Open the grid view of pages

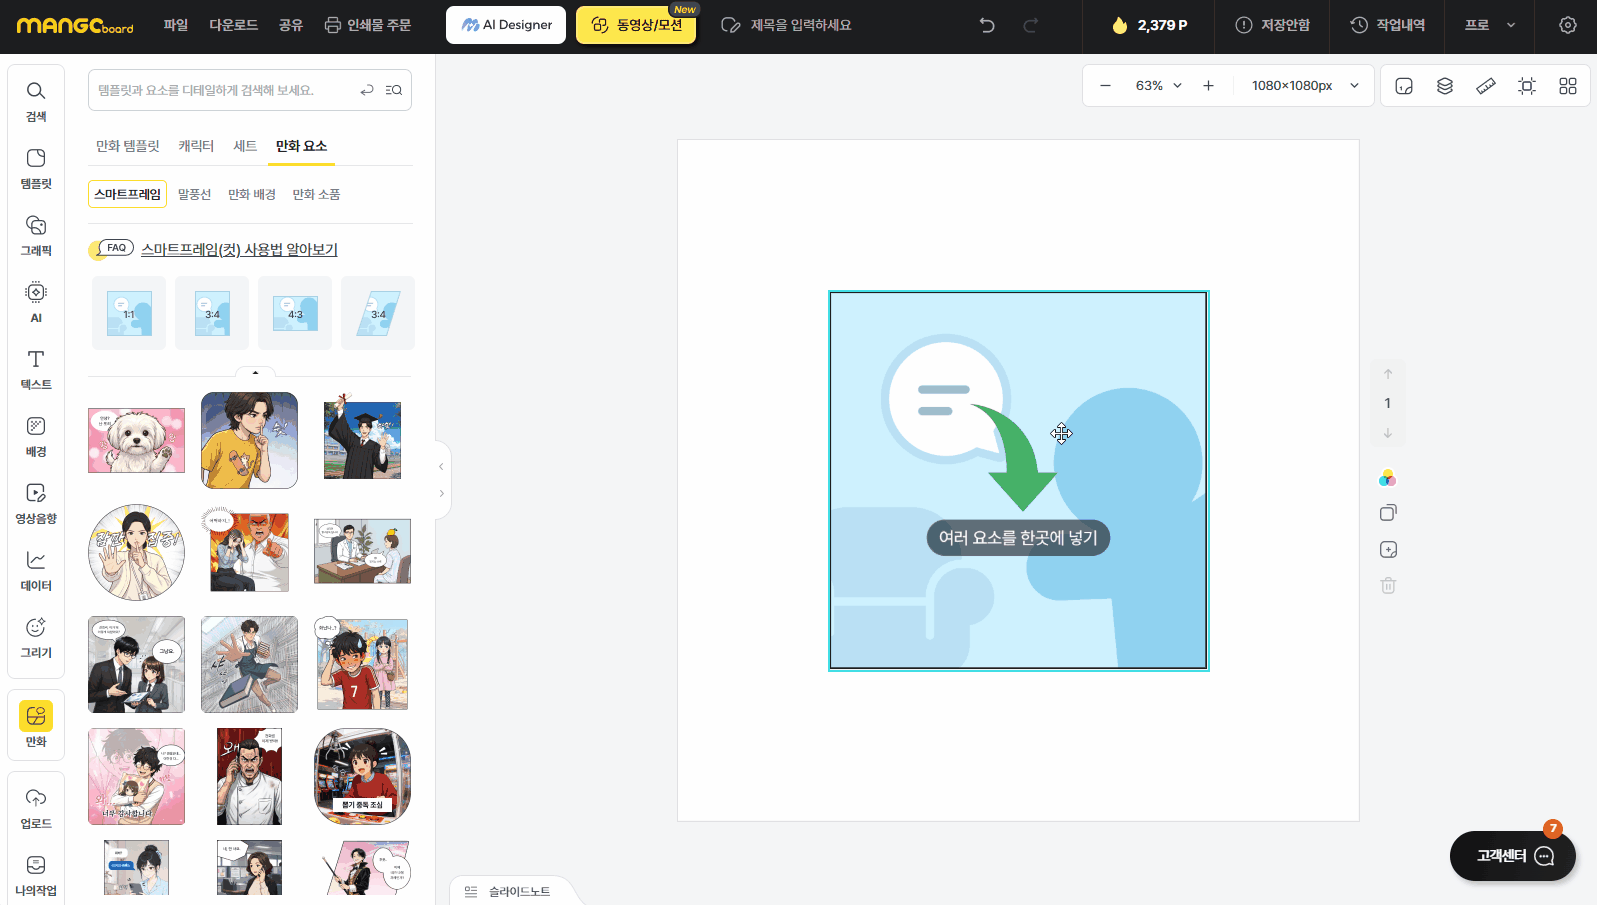1568,86
